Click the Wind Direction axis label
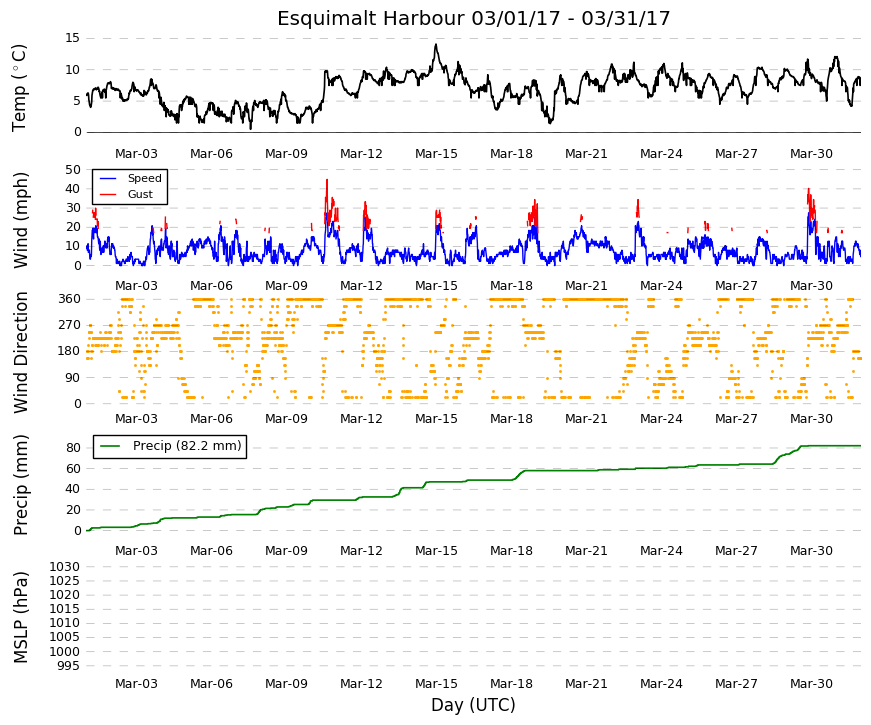Screen dimensions: 871x725 pyautogui.click(x=19, y=353)
